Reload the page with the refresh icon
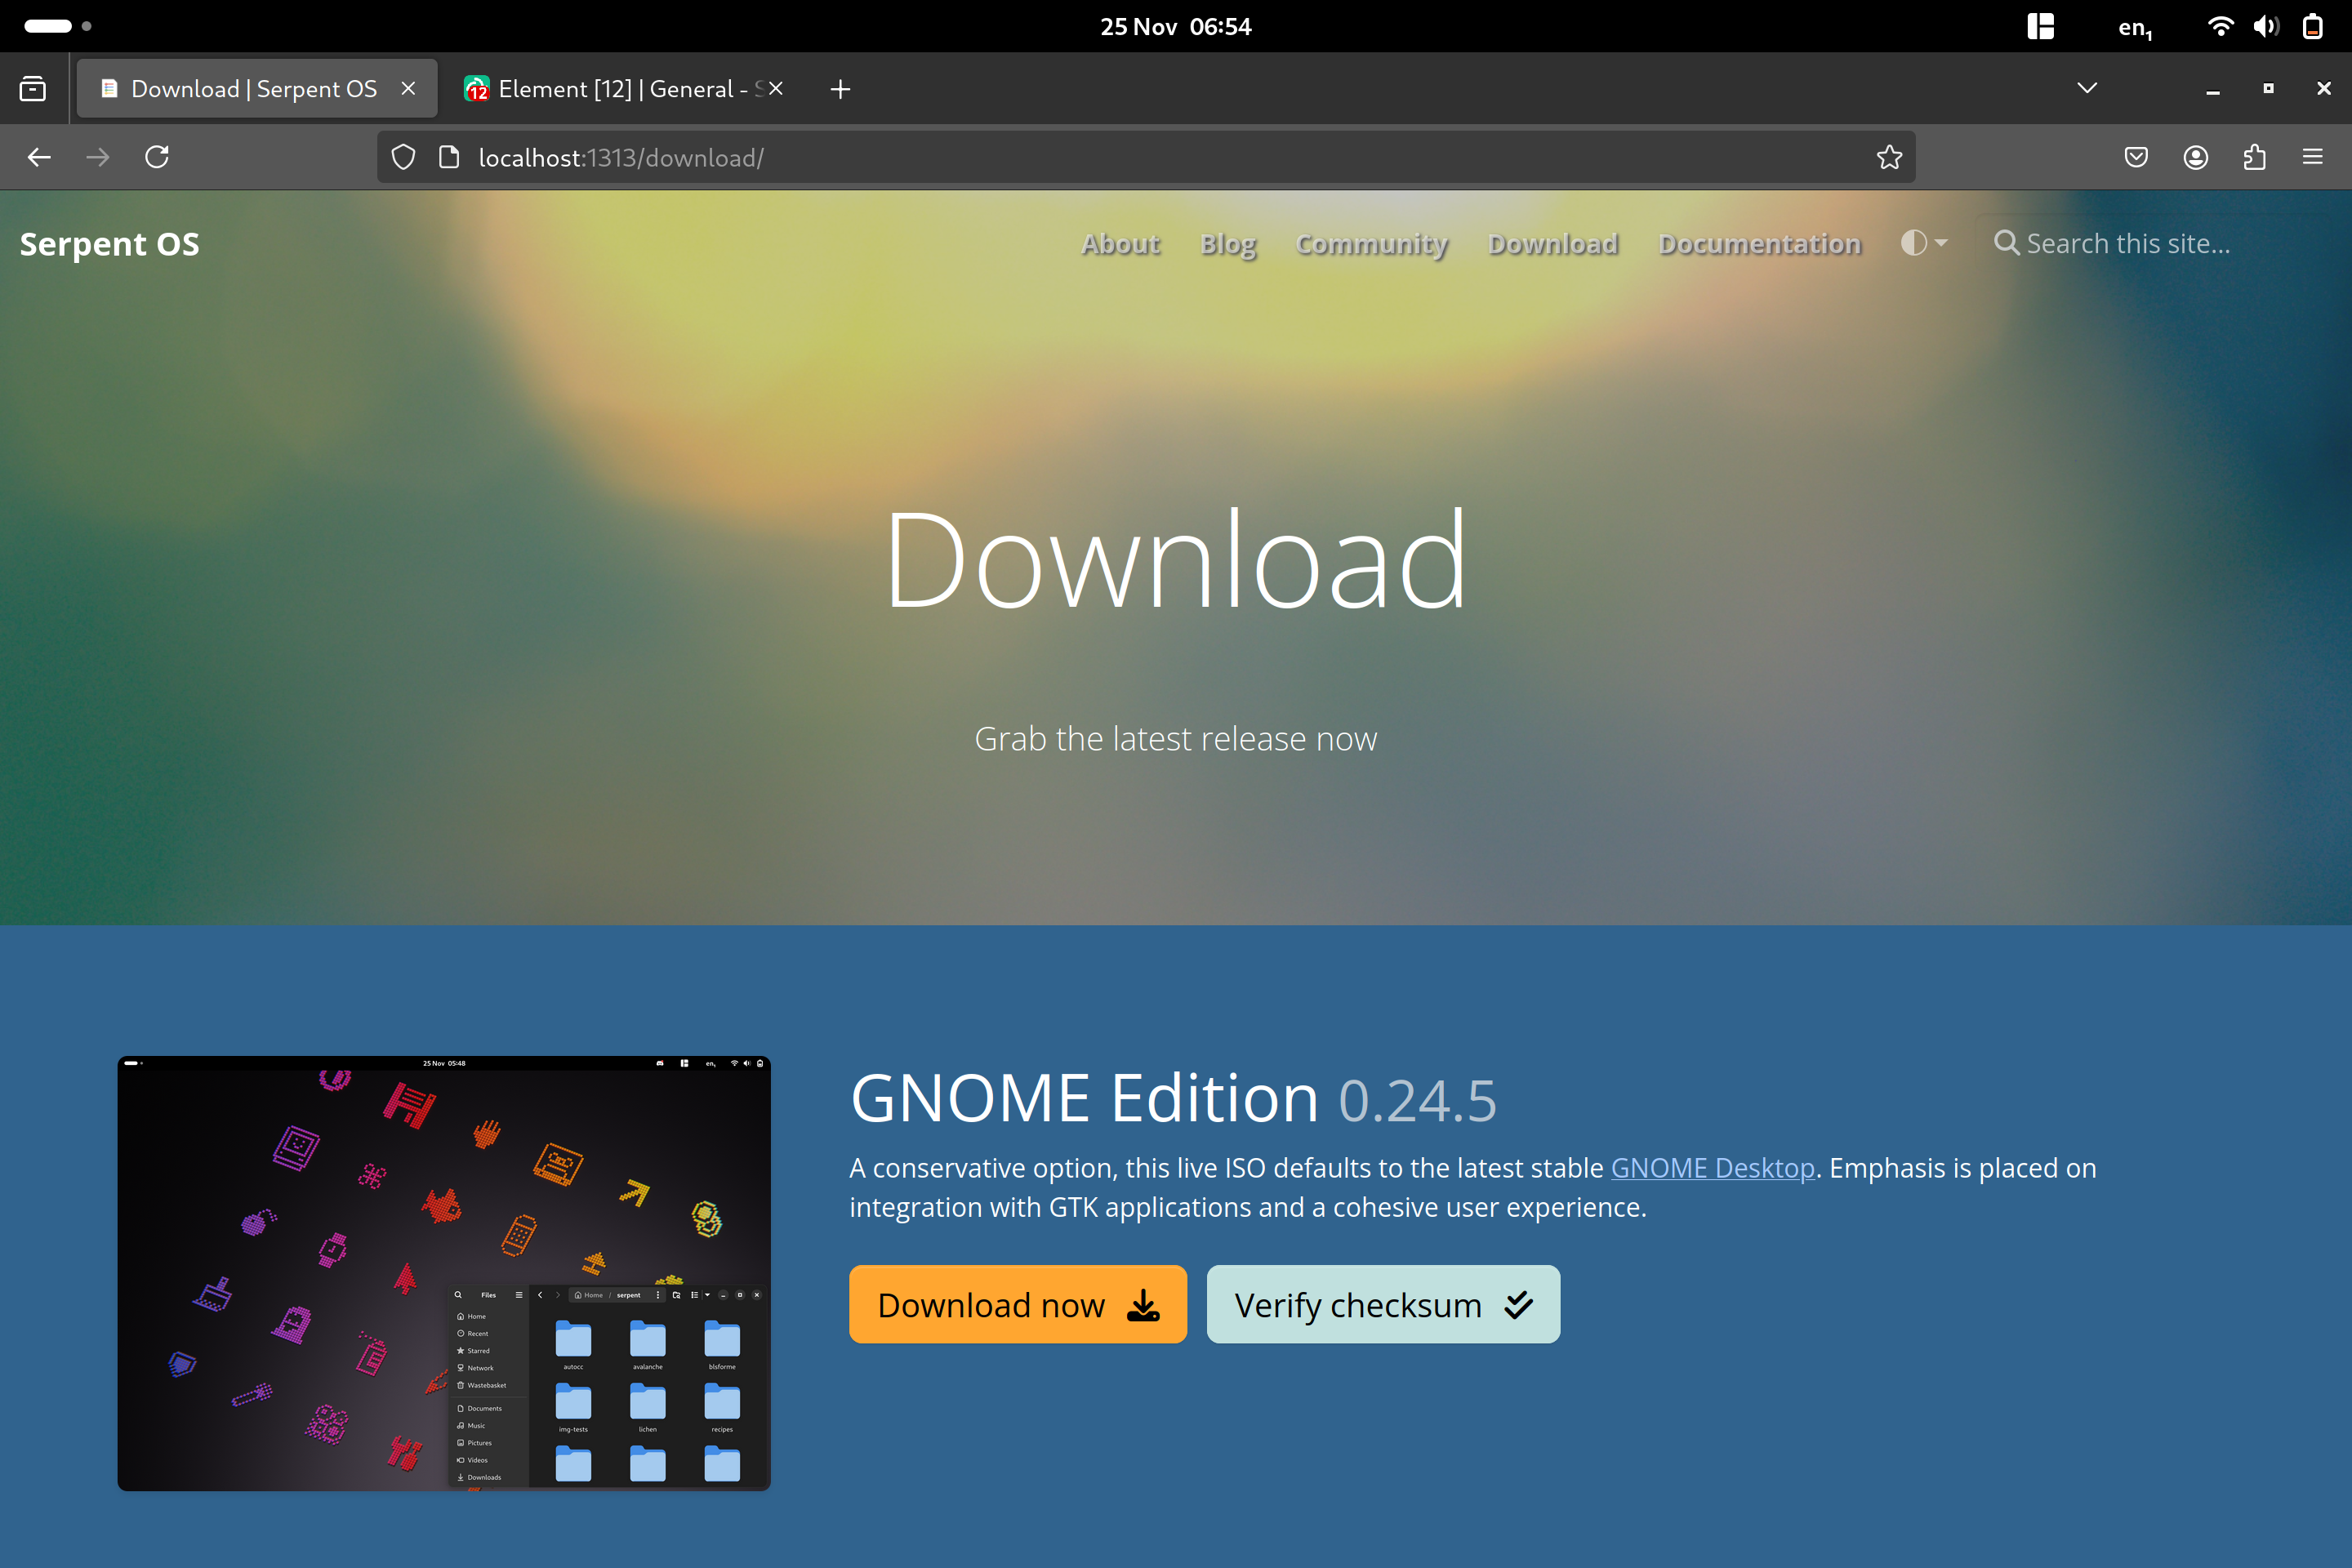Viewport: 2352px width, 1568px height. [x=157, y=157]
